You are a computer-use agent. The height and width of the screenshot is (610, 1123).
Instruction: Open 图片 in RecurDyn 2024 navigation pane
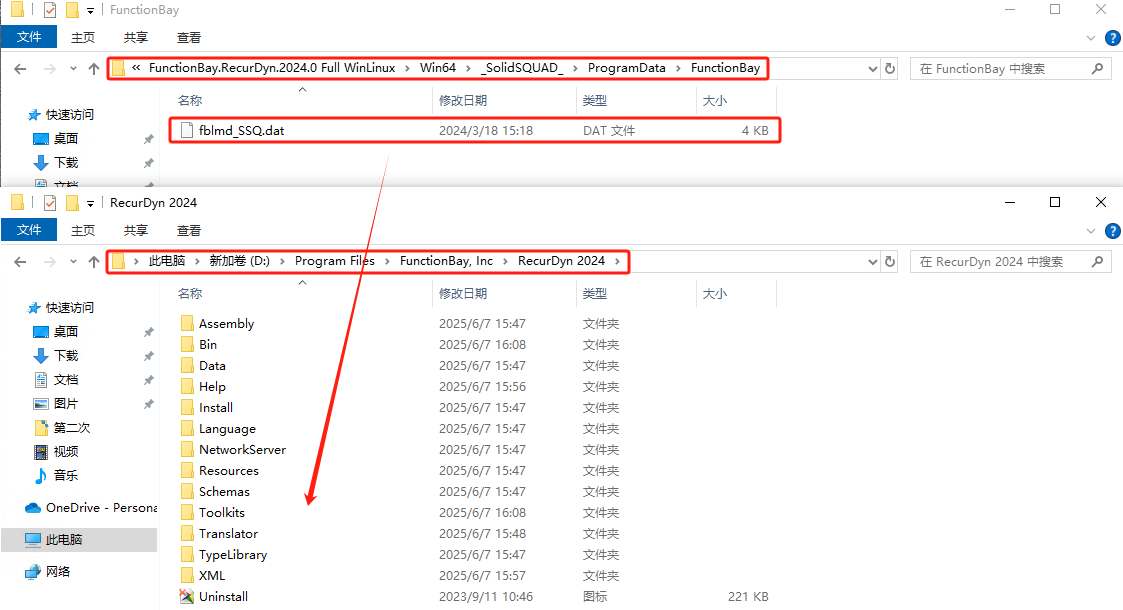57,404
